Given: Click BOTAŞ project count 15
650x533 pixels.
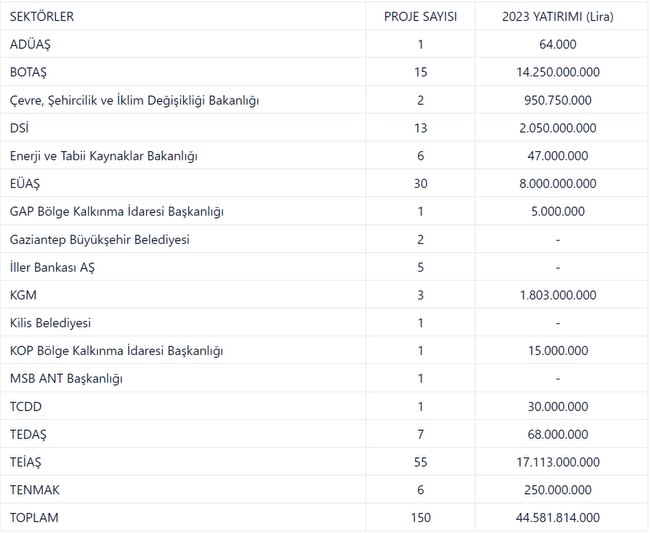Looking at the screenshot, I should [420, 72].
